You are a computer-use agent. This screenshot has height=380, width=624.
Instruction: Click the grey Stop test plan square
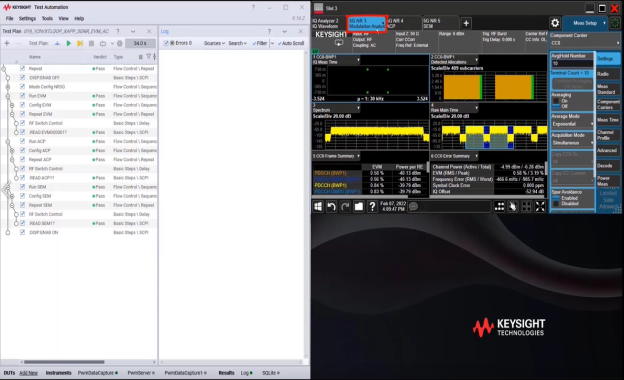click(92, 43)
